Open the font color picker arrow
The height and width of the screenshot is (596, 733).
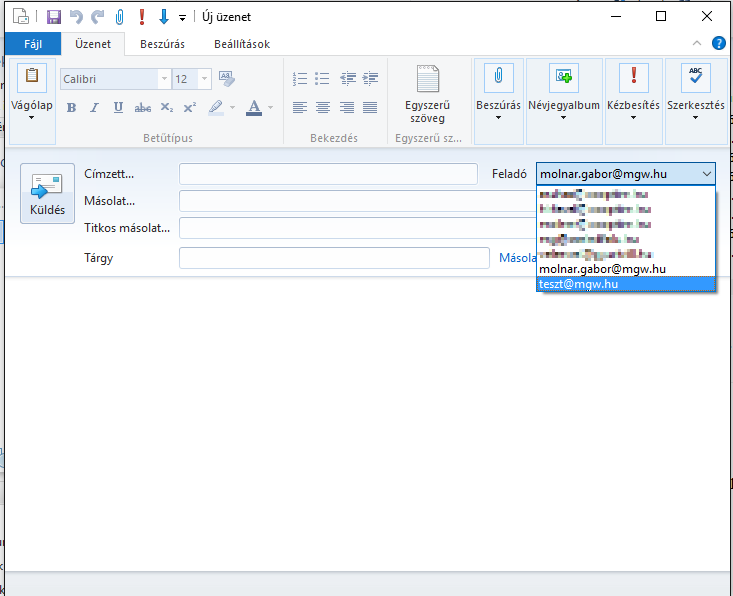pos(270,107)
